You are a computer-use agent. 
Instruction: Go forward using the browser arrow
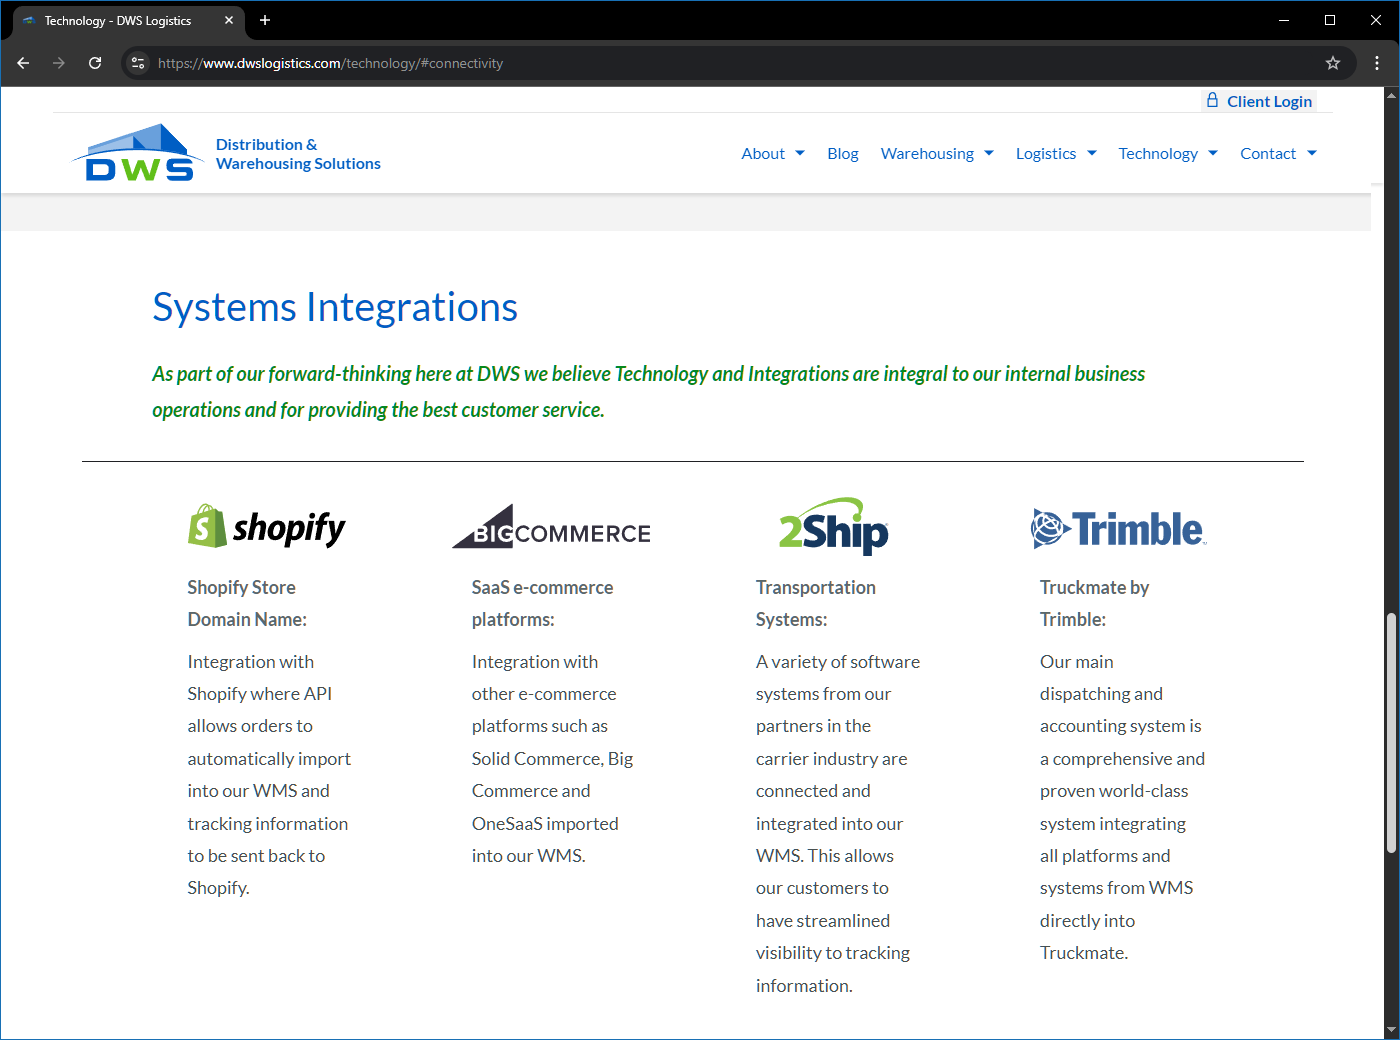pyautogui.click(x=59, y=63)
